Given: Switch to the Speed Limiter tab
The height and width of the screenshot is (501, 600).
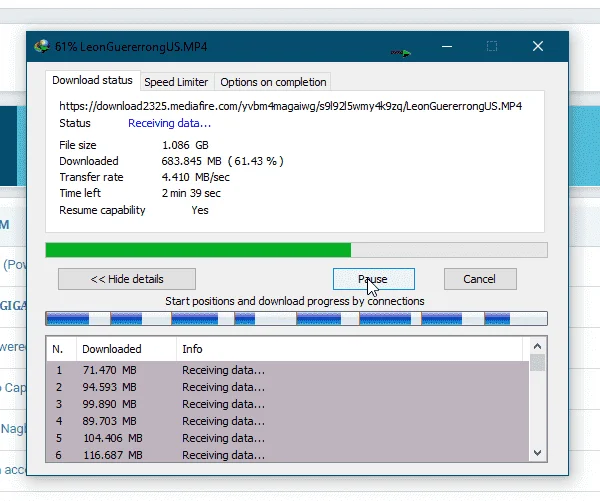Looking at the screenshot, I should (x=176, y=82).
